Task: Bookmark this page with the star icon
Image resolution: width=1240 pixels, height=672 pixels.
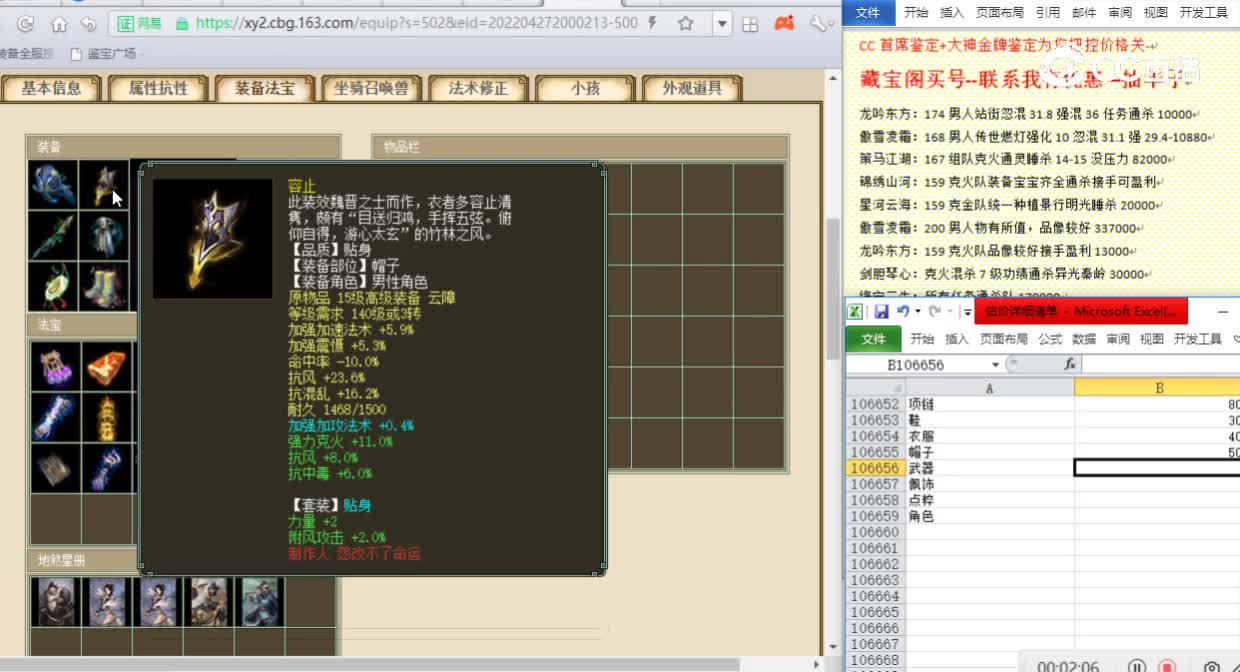Action: (x=686, y=23)
